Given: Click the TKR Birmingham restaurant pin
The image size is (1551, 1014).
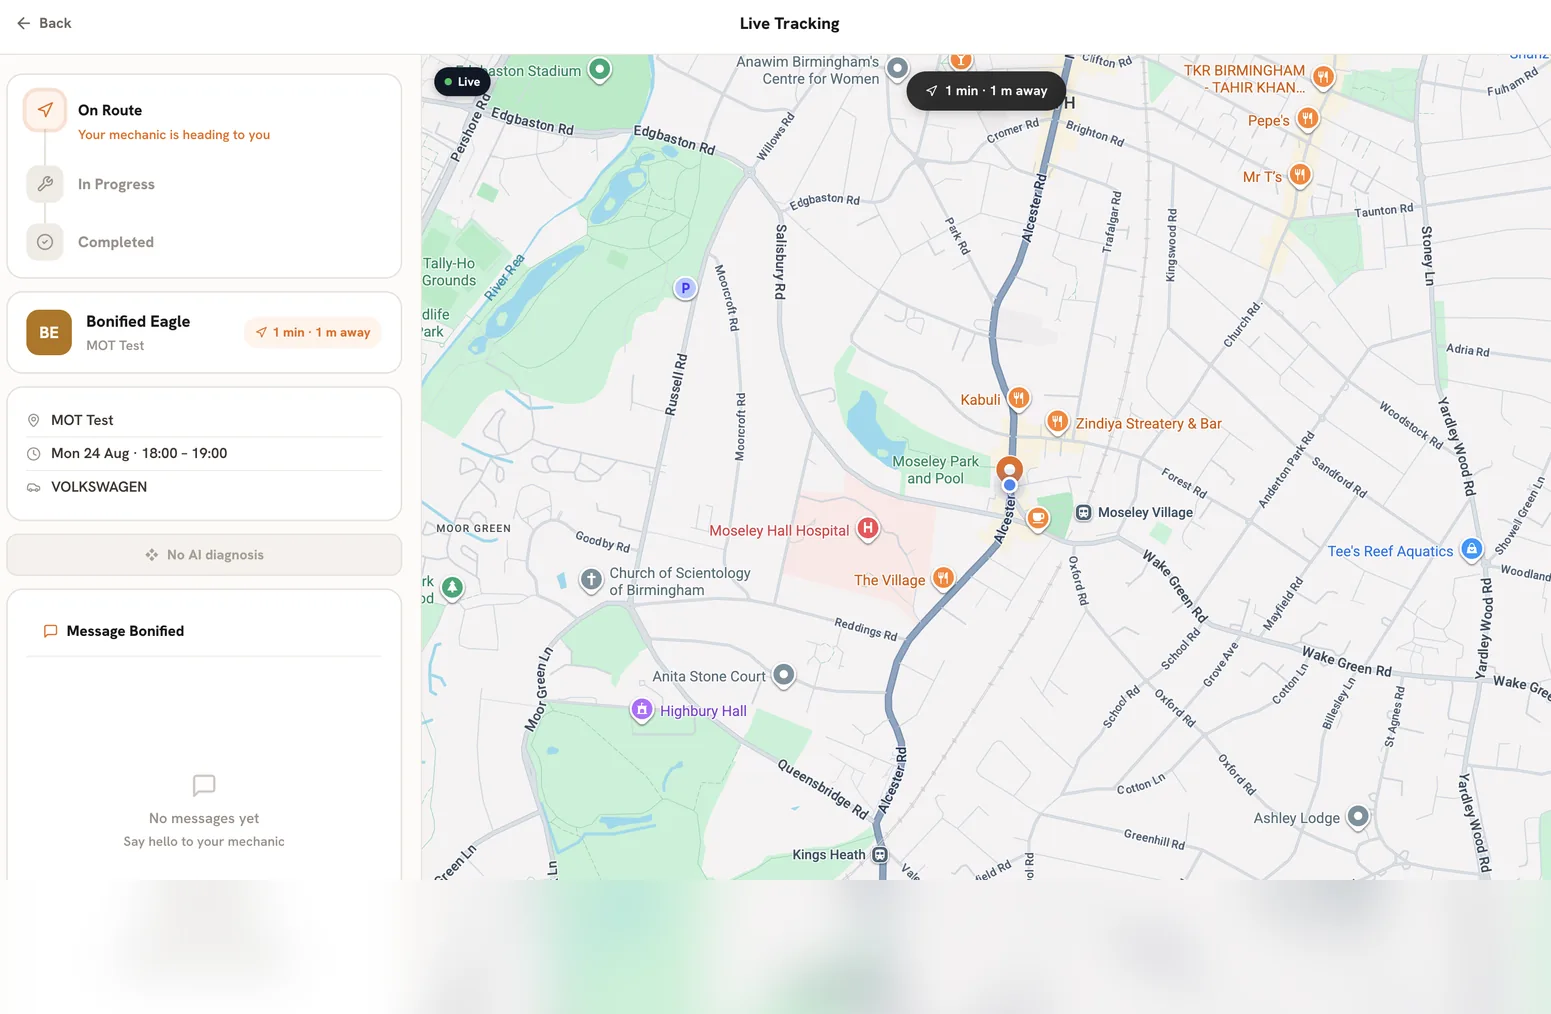Looking at the screenshot, I should coord(1323,76).
